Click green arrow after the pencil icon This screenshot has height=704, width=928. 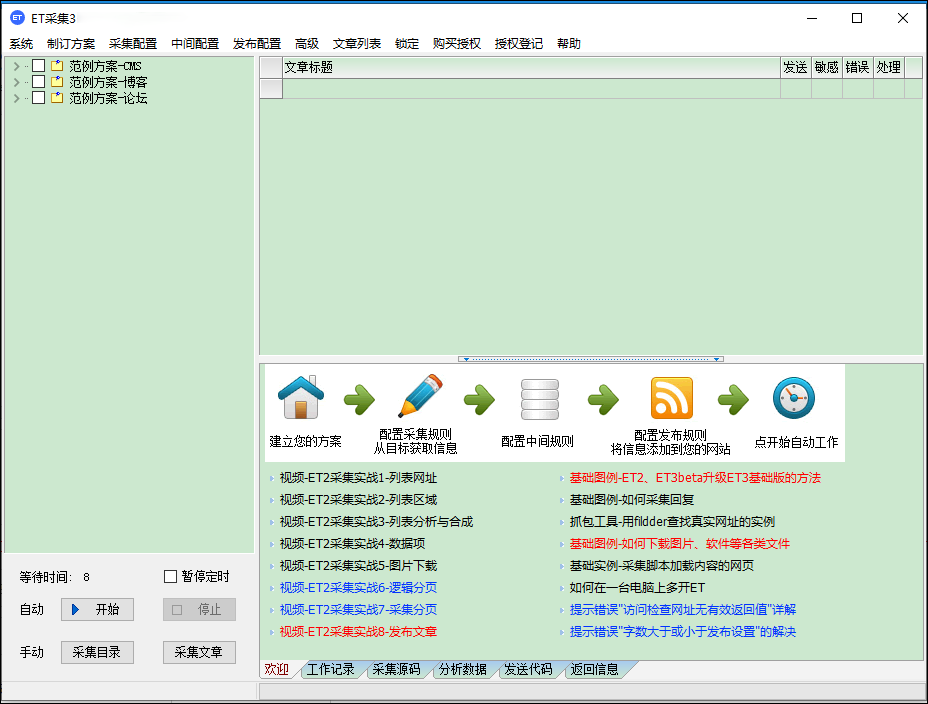(479, 399)
